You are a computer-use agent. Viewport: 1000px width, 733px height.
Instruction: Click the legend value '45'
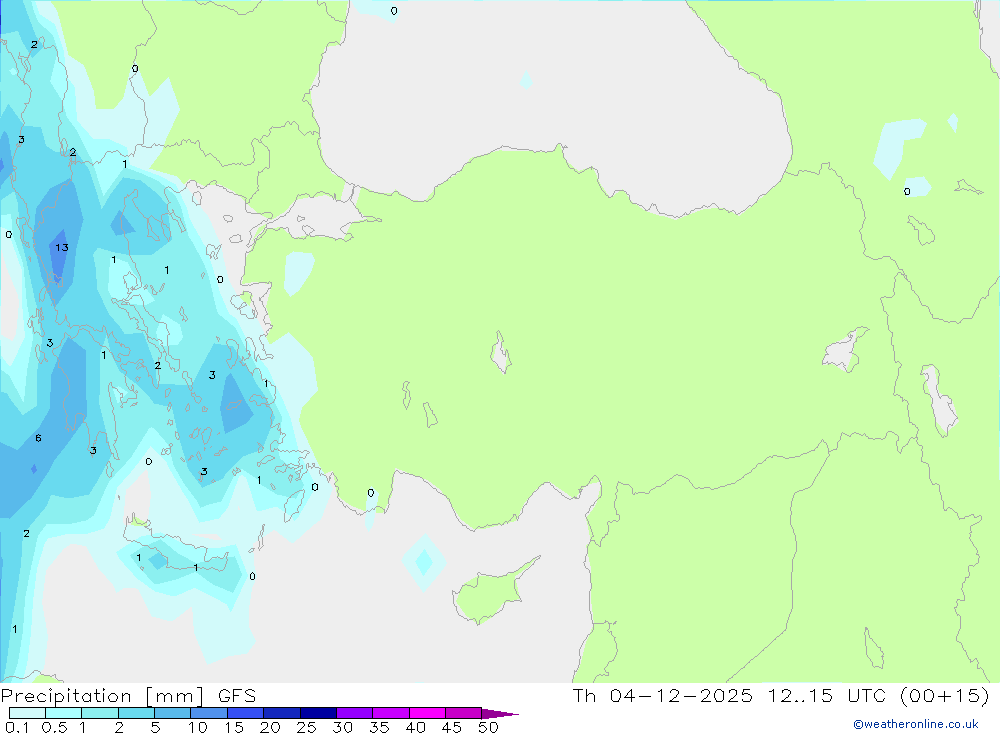[x=452, y=727]
